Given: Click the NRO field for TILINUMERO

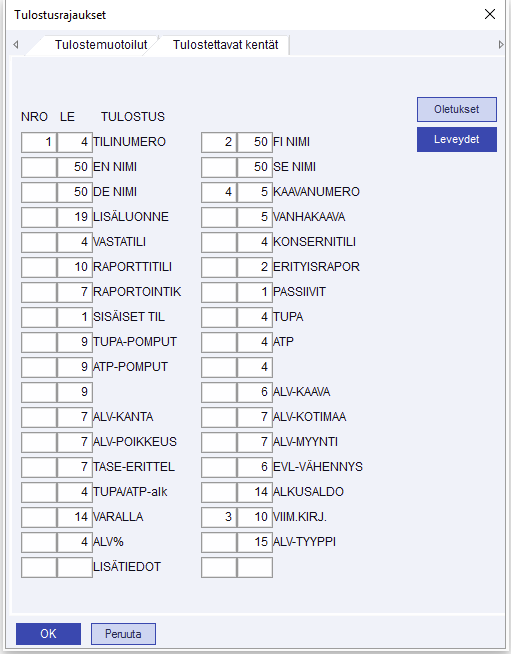Looking at the screenshot, I should (x=39, y=142).
